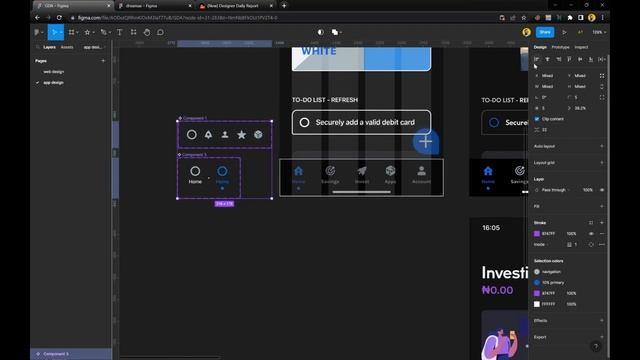The height and width of the screenshot is (360, 640).
Task: Open distribute spacing options
Action: (602, 60)
